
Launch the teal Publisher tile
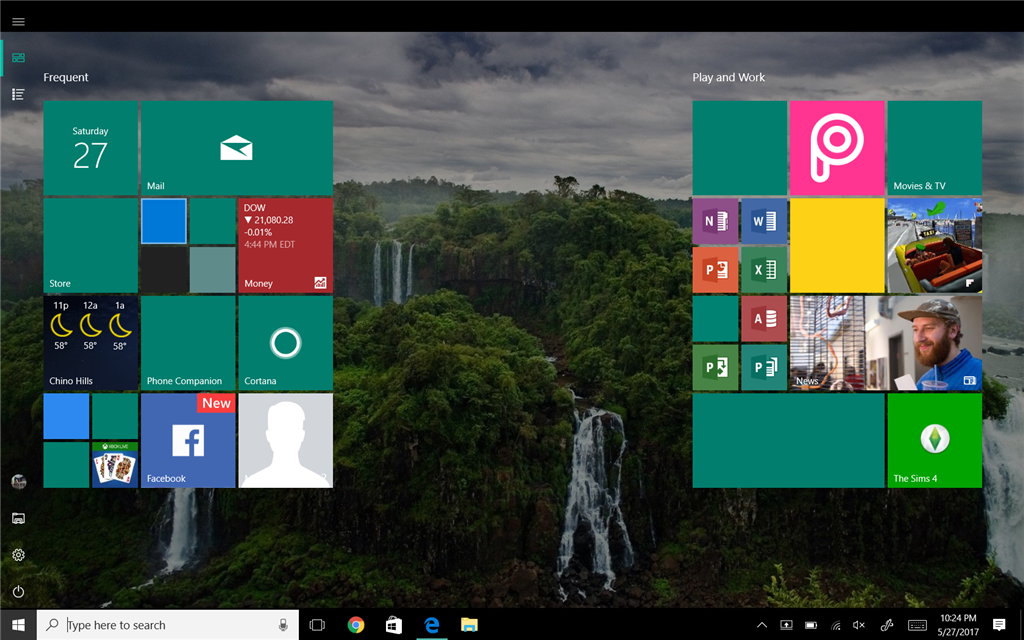(764, 368)
